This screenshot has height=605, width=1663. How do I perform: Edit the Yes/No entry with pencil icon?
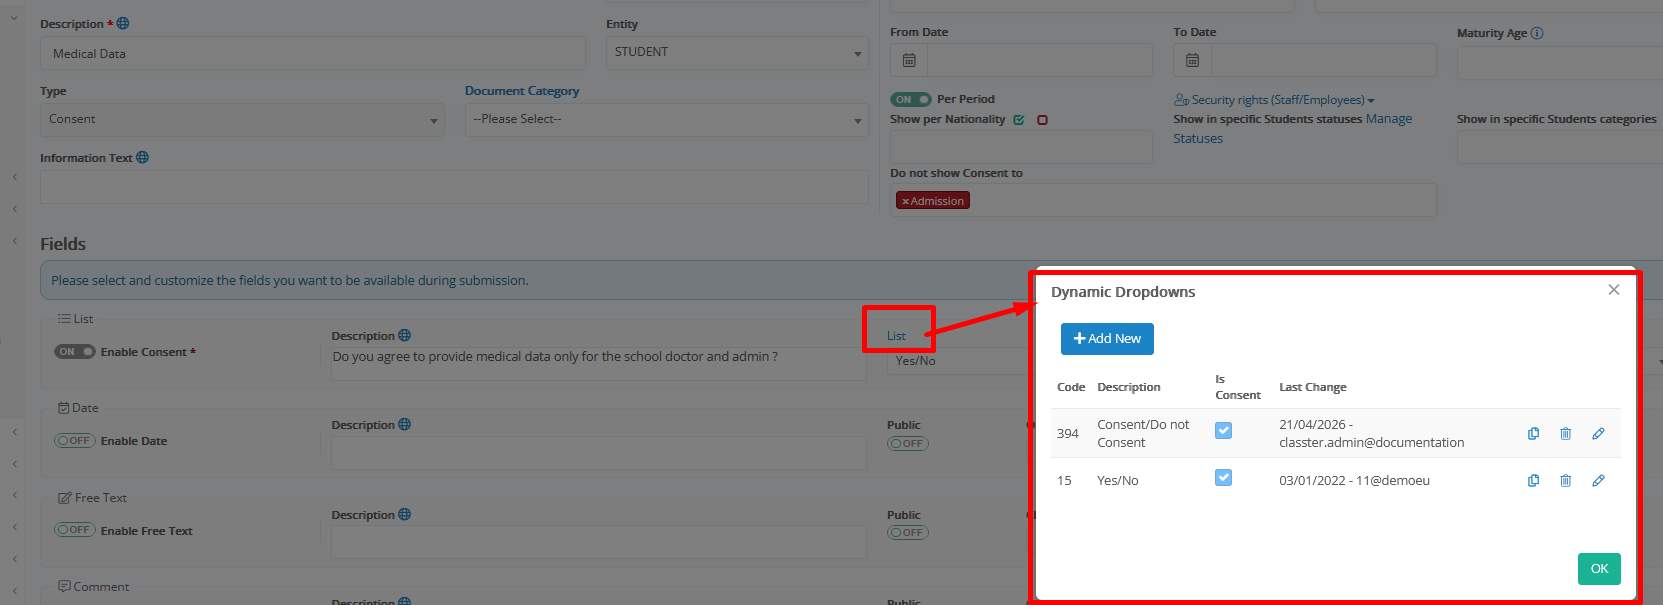point(1598,480)
